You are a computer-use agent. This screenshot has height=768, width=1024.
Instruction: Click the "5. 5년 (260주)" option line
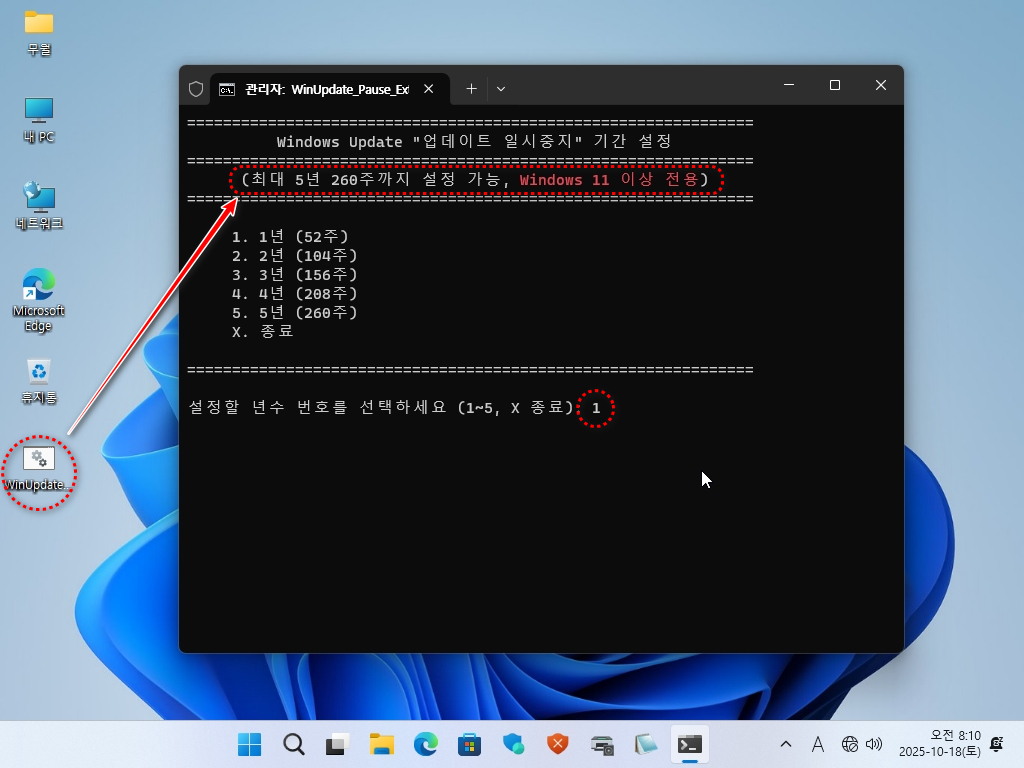[x=295, y=312]
